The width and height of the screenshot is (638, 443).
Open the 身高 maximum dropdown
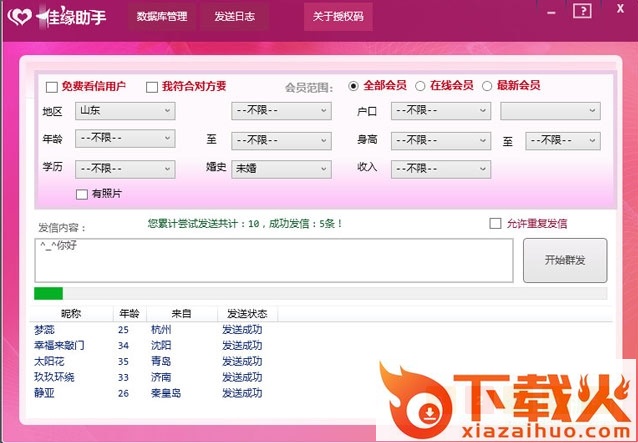(x=563, y=141)
